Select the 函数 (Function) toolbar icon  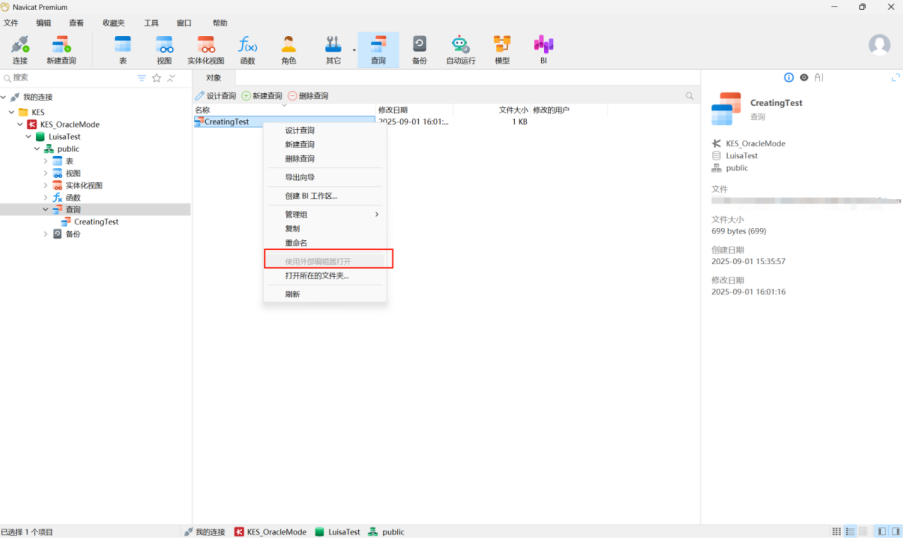(247, 48)
